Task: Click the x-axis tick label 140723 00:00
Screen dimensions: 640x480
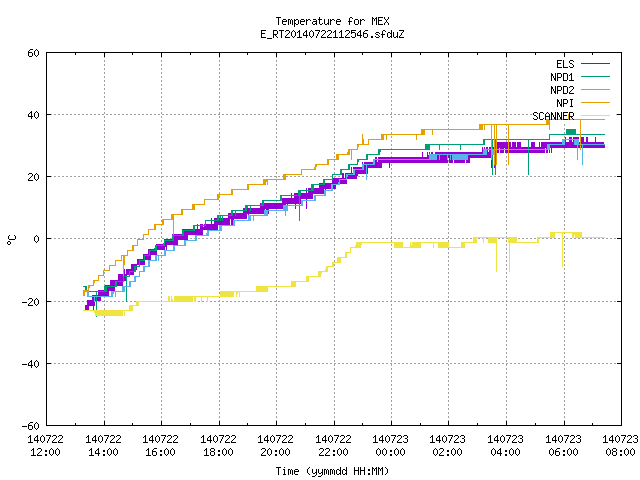Action: [x=391, y=446]
